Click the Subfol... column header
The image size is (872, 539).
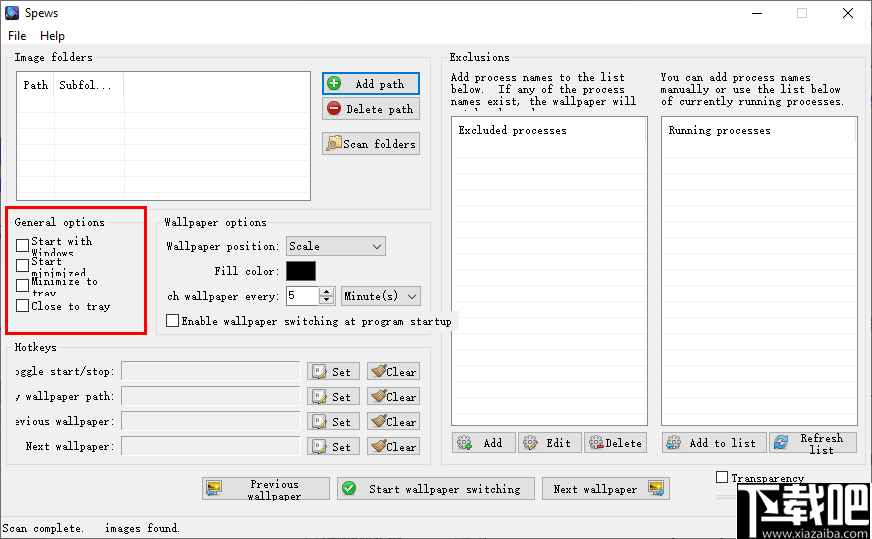89,85
